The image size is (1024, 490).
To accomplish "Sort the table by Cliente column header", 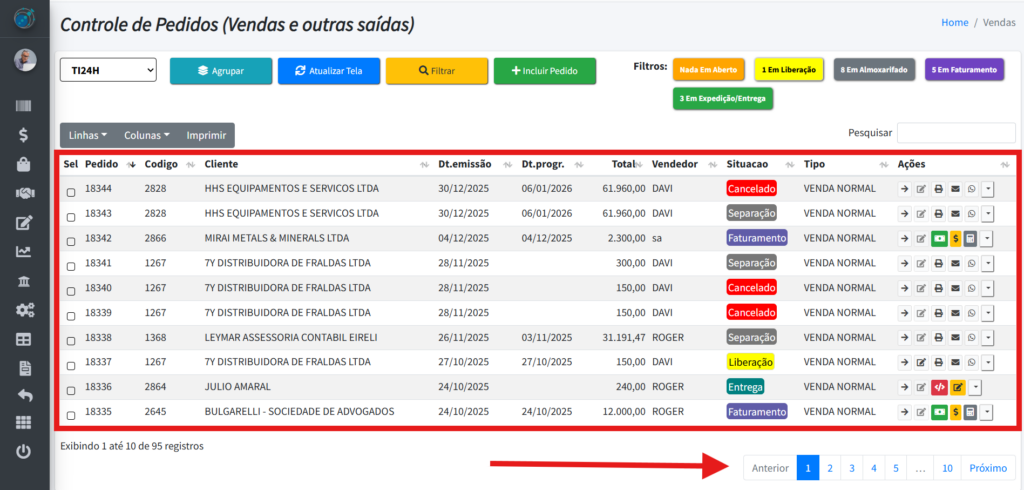I will pos(220,164).
